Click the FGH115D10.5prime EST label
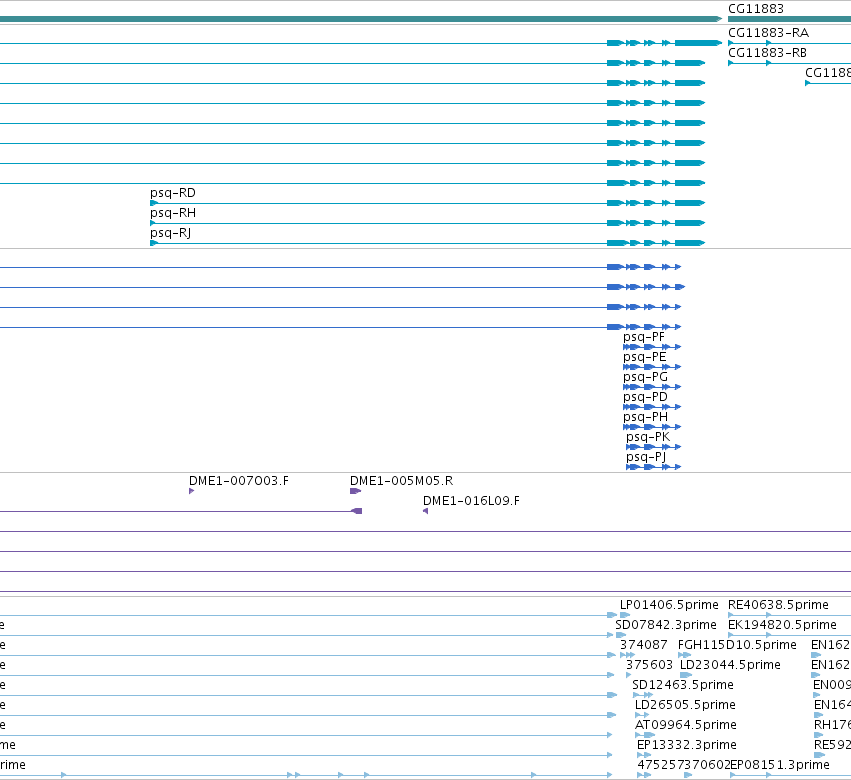This screenshot has width=851, height=780. [737, 645]
